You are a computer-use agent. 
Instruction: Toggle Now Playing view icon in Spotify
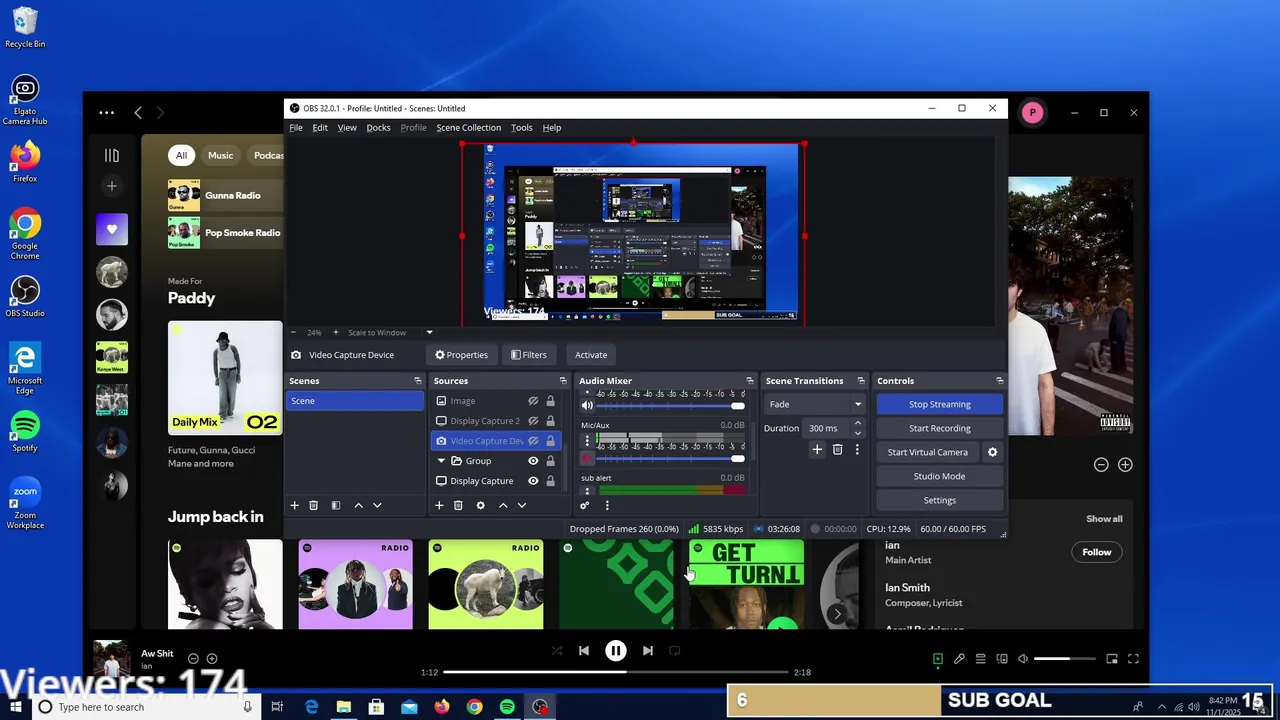tap(937, 659)
